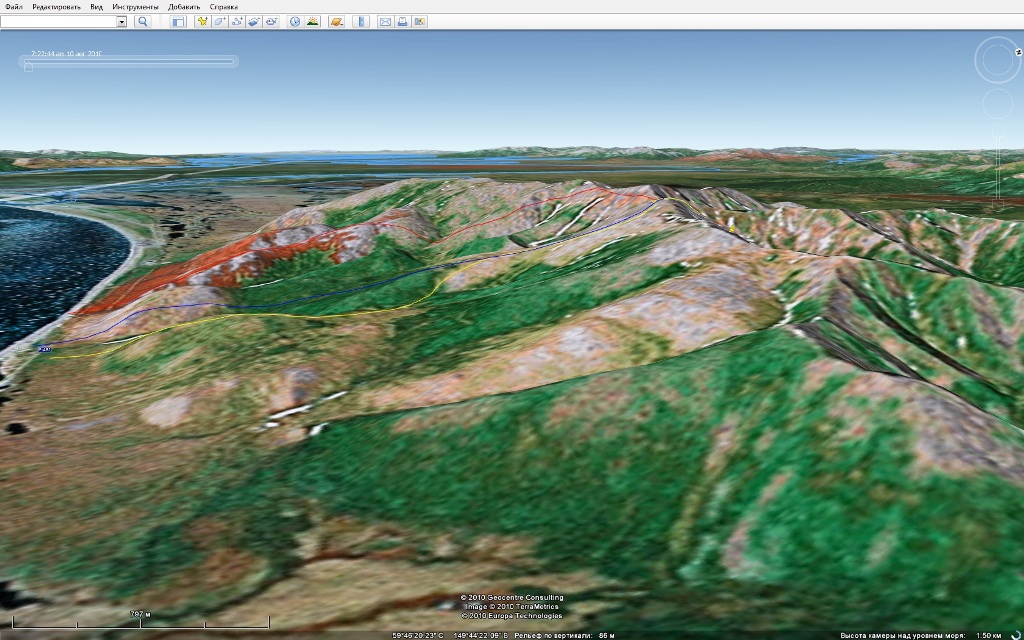Viewport: 1024px width, 640px height.
Task: Click the Print icon in toolbar
Action: [x=402, y=21]
